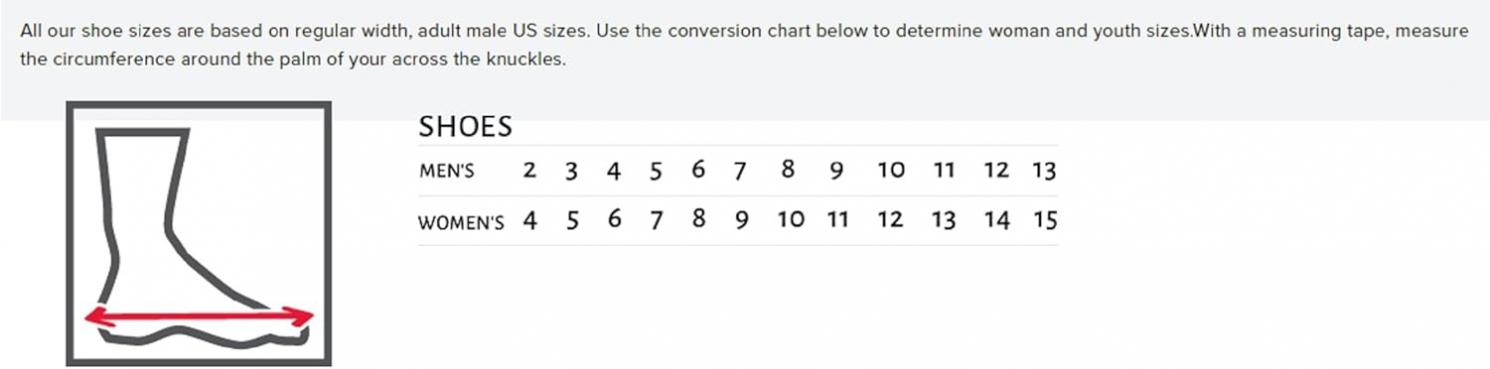Click women's size 10
The height and width of the screenshot is (369, 1490).
(791, 220)
